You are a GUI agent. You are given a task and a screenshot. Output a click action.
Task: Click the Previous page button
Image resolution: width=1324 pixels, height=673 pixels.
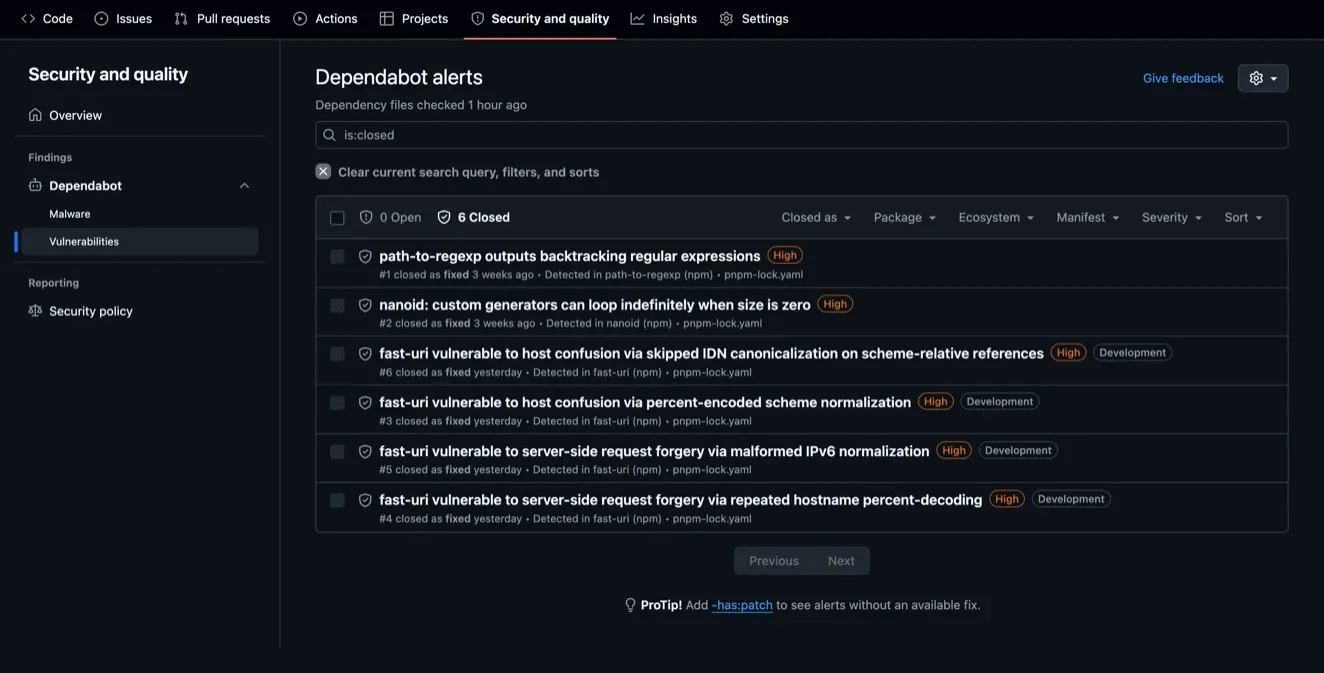774,561
